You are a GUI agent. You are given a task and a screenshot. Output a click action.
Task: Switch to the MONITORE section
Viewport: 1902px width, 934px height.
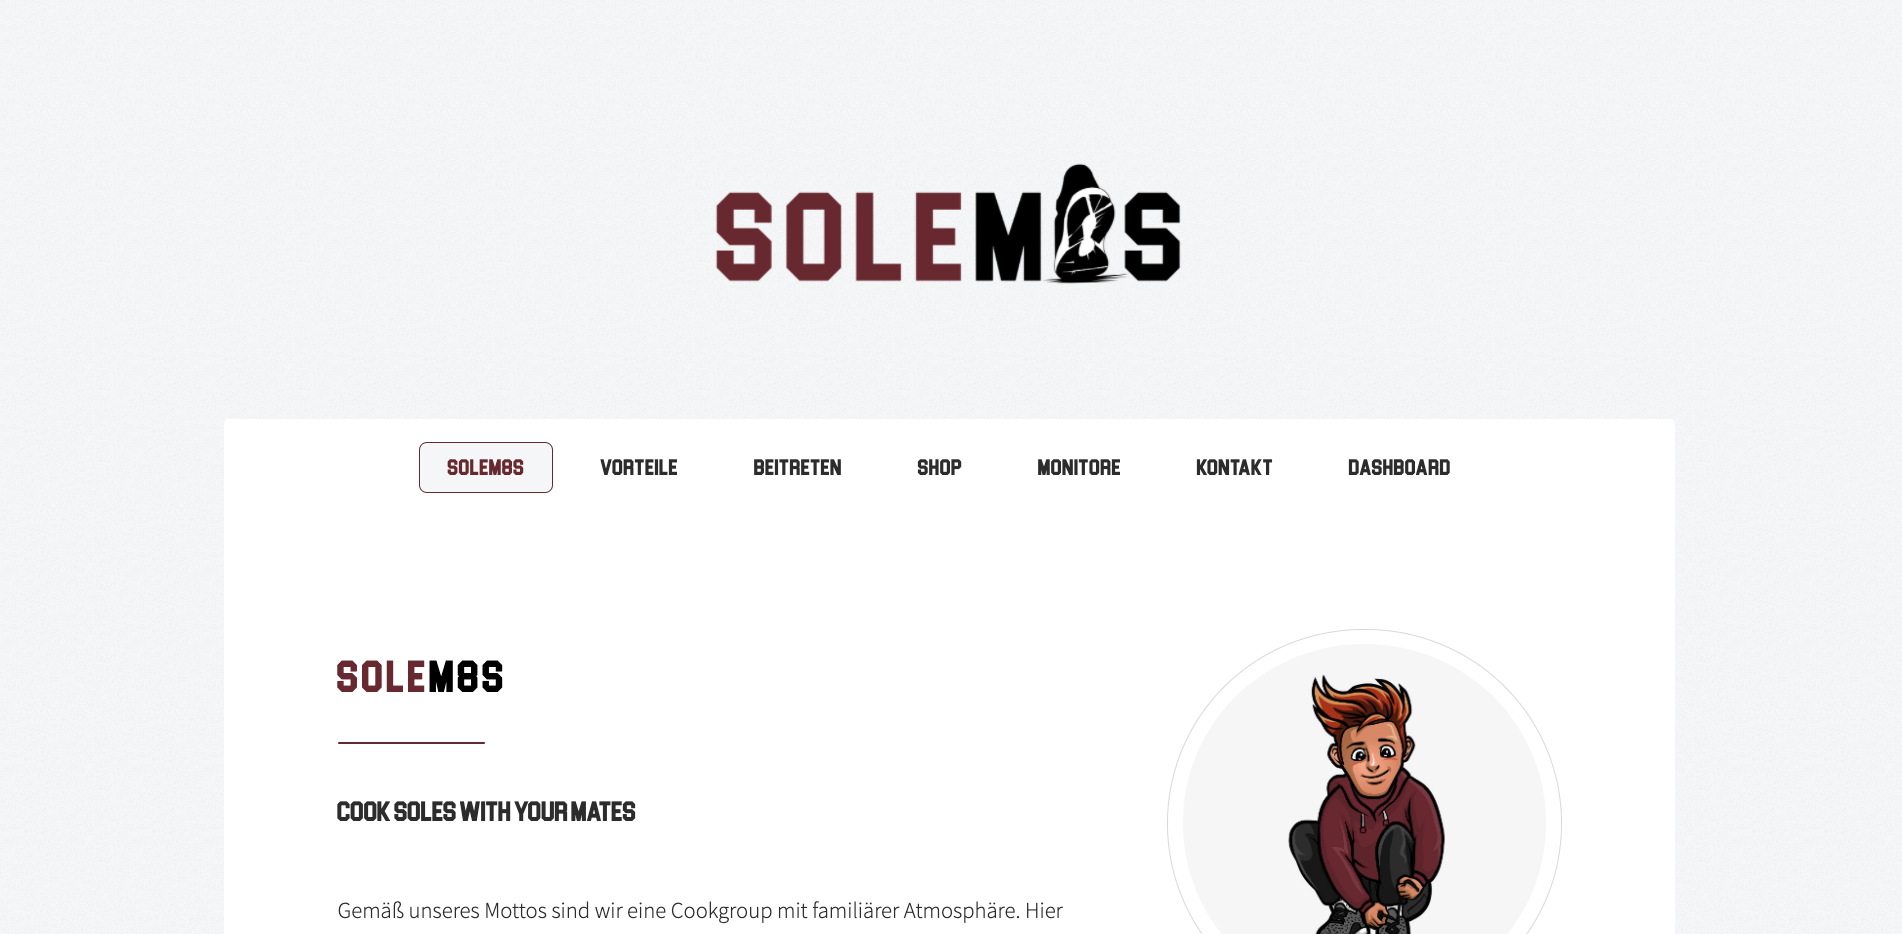click(1078, 467)
